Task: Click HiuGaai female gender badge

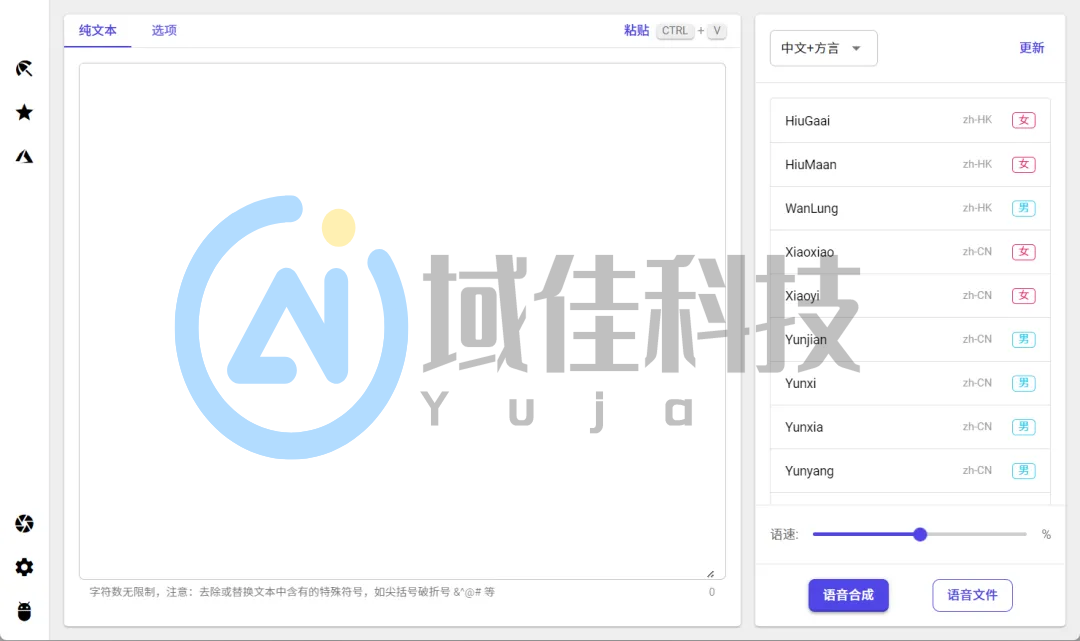Action: pyautogui.click(x=1024, y=120)
